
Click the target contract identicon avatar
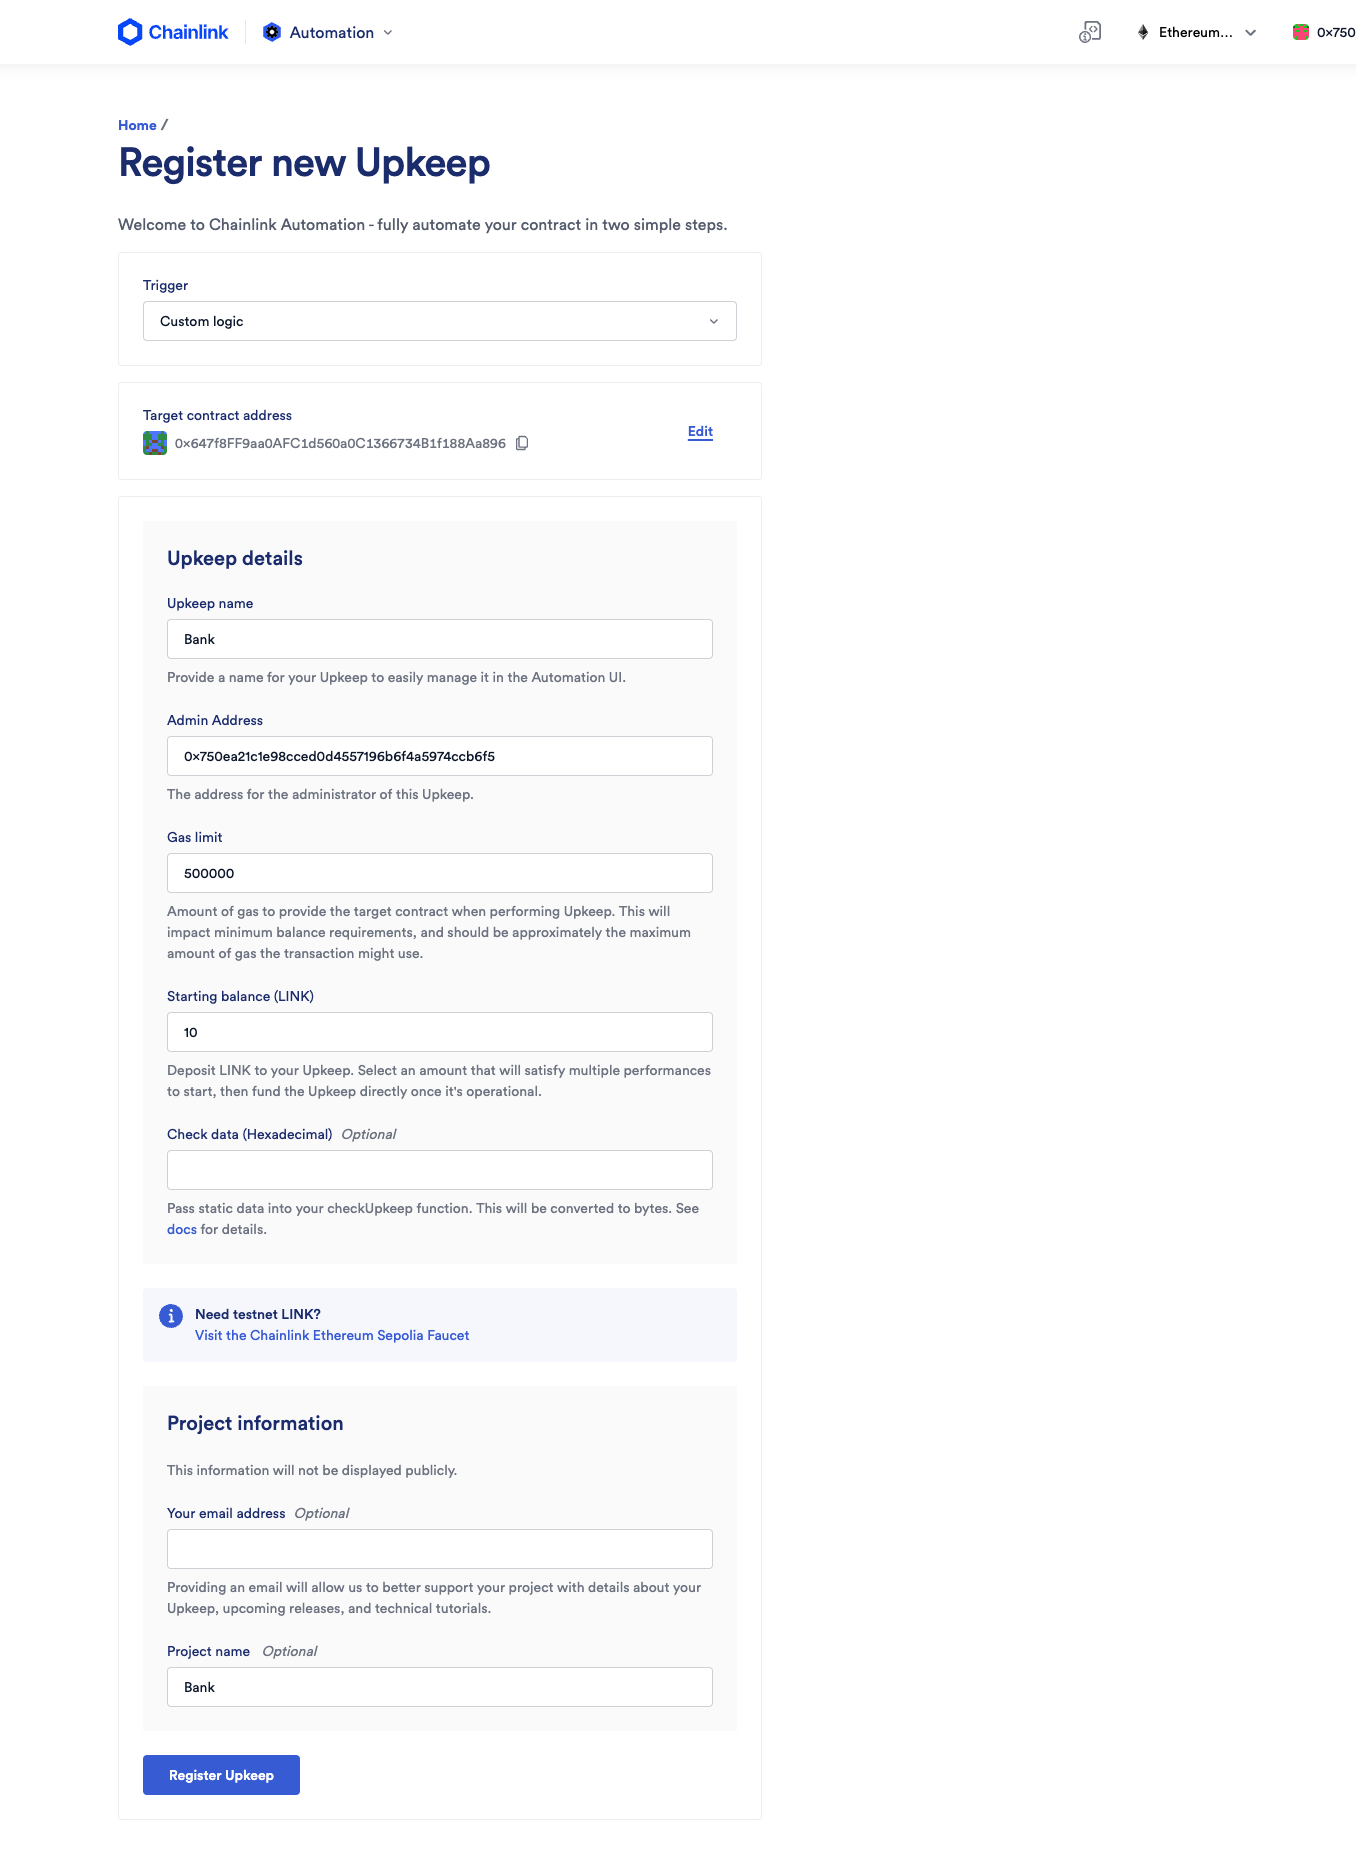click(x=155, y=443)
